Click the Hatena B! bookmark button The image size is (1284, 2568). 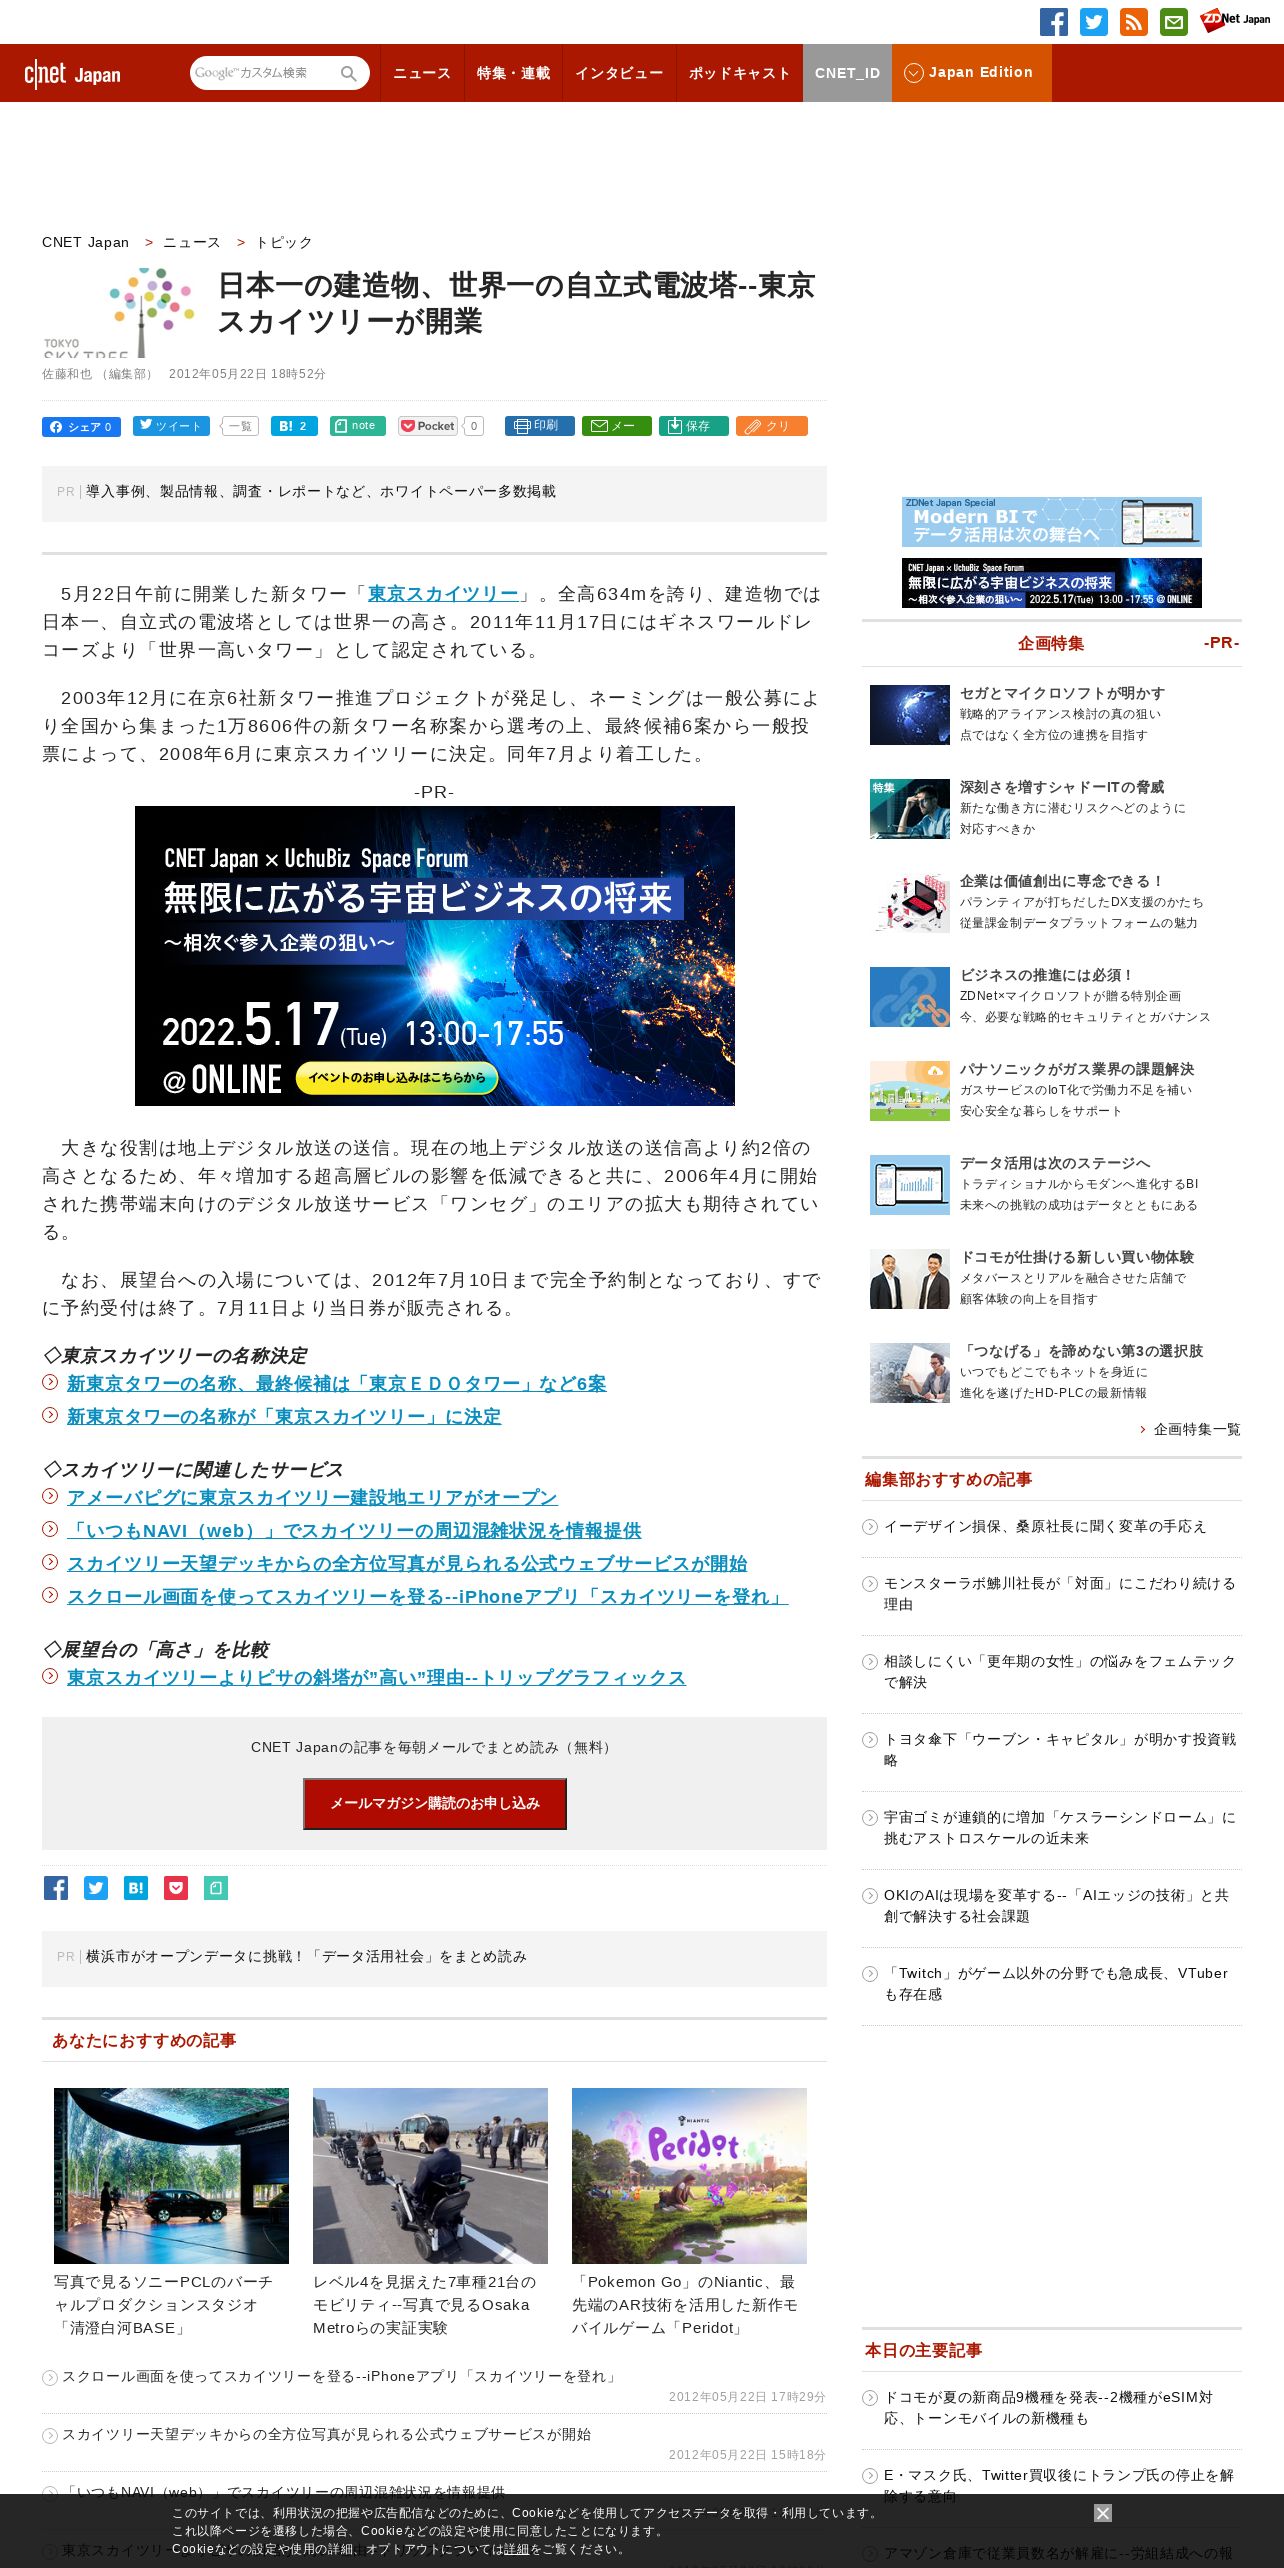[294, 426]
